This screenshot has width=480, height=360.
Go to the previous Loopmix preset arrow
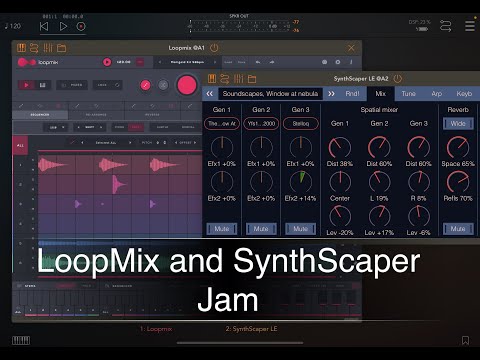click(x=160, y=62)
